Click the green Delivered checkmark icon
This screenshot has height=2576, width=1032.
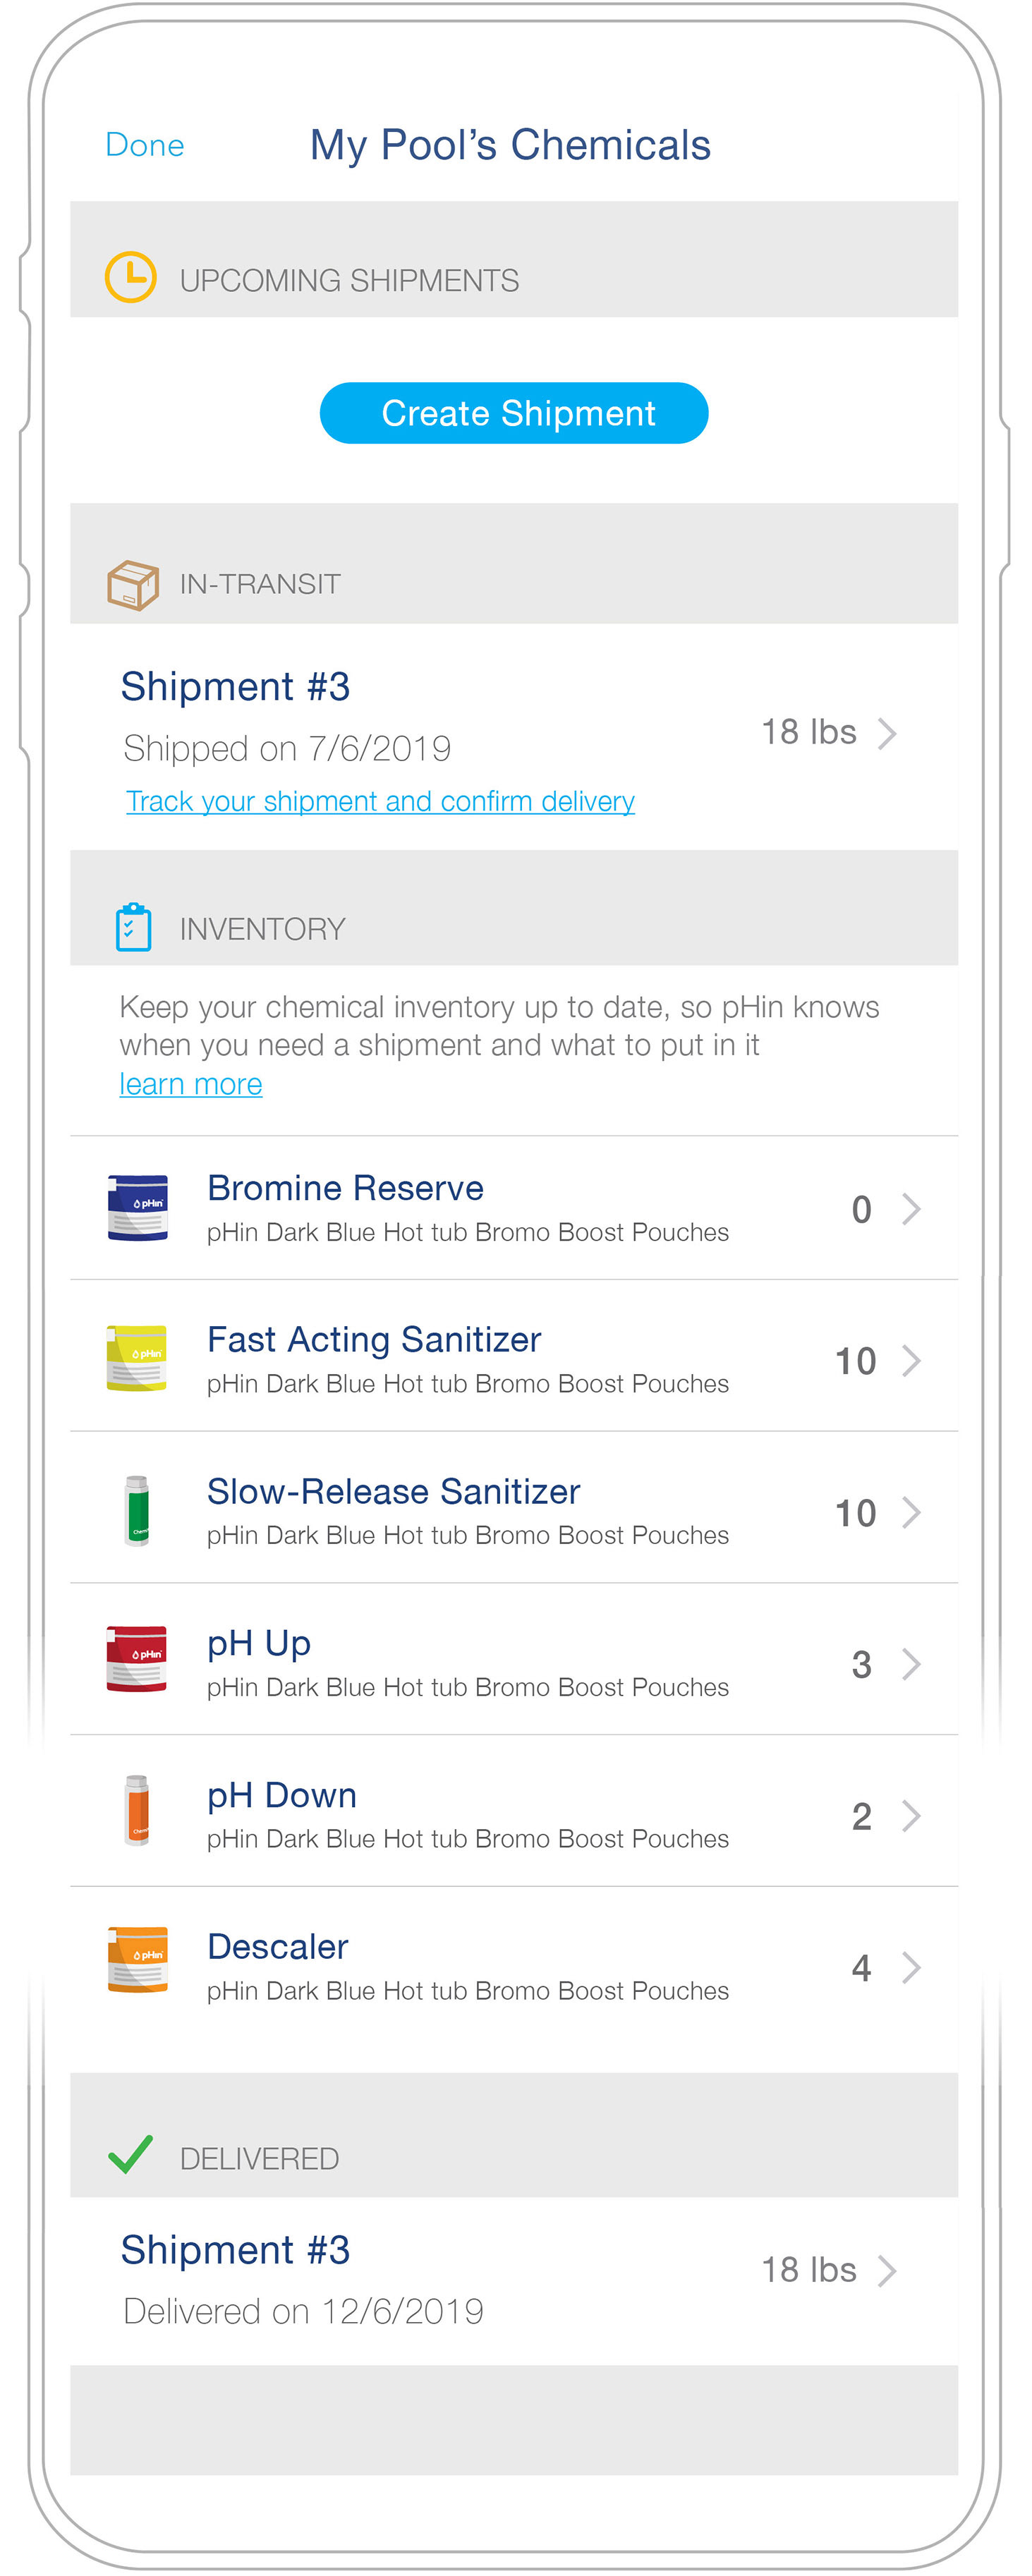pyautogui.click(x=131, y=2154)
